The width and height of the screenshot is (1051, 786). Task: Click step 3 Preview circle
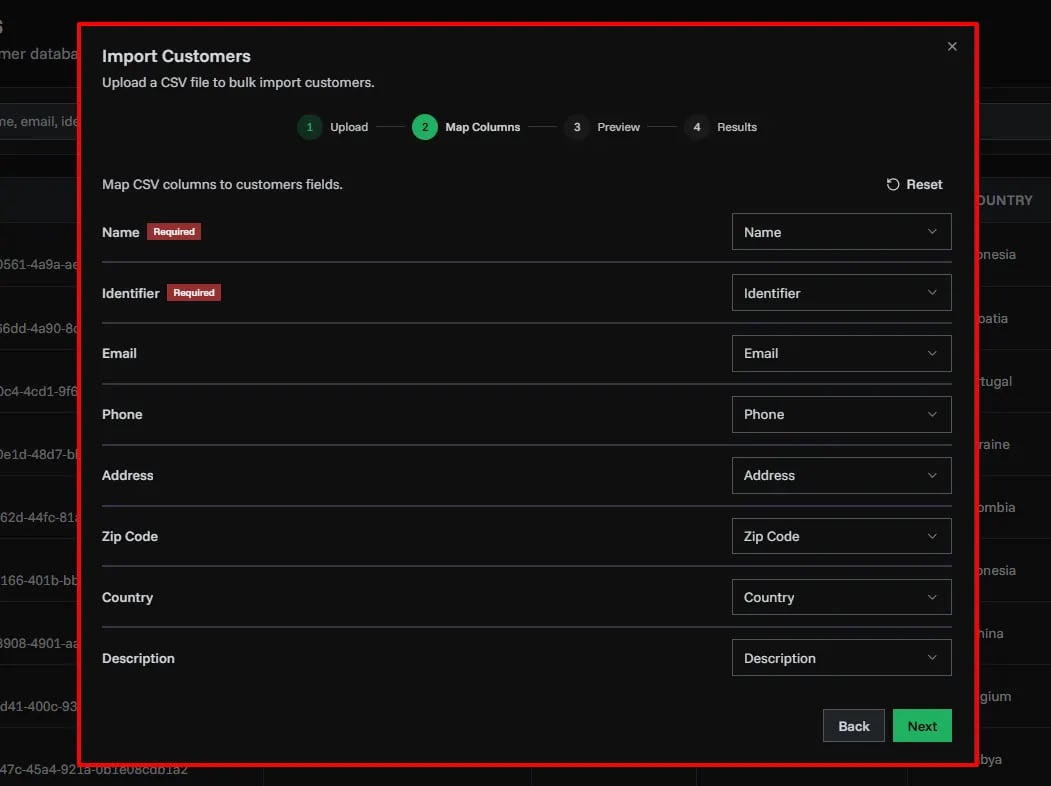(x=577, y=127)
